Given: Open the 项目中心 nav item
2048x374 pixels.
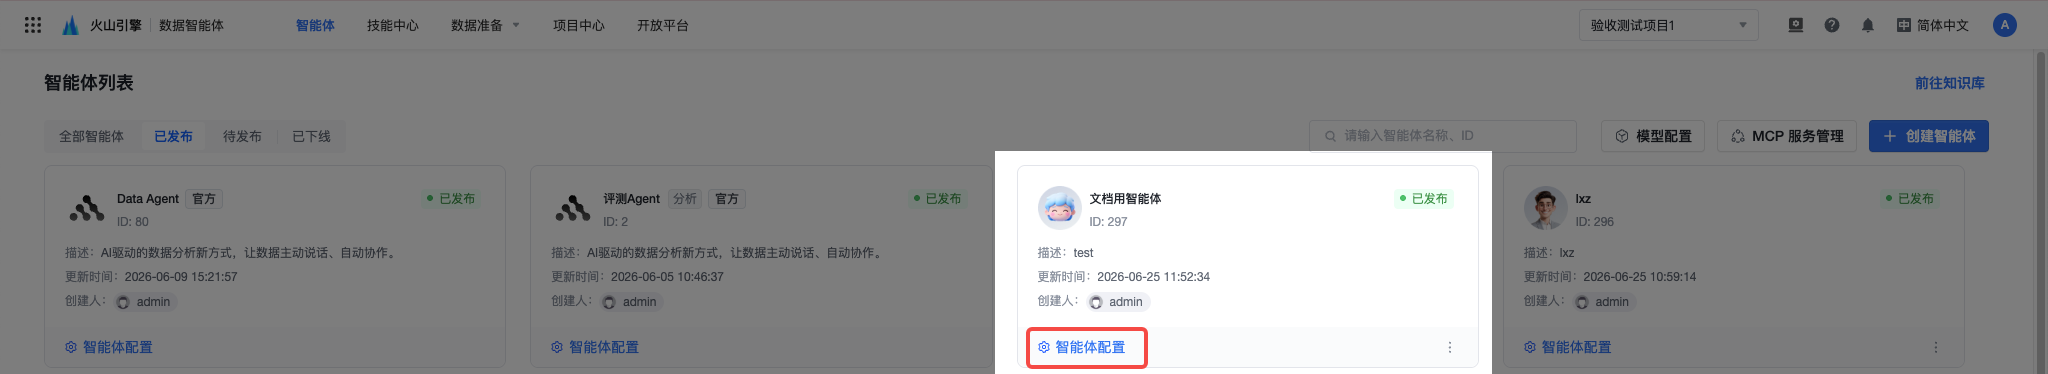Looking at the screenshot, I should coord(579,25).
